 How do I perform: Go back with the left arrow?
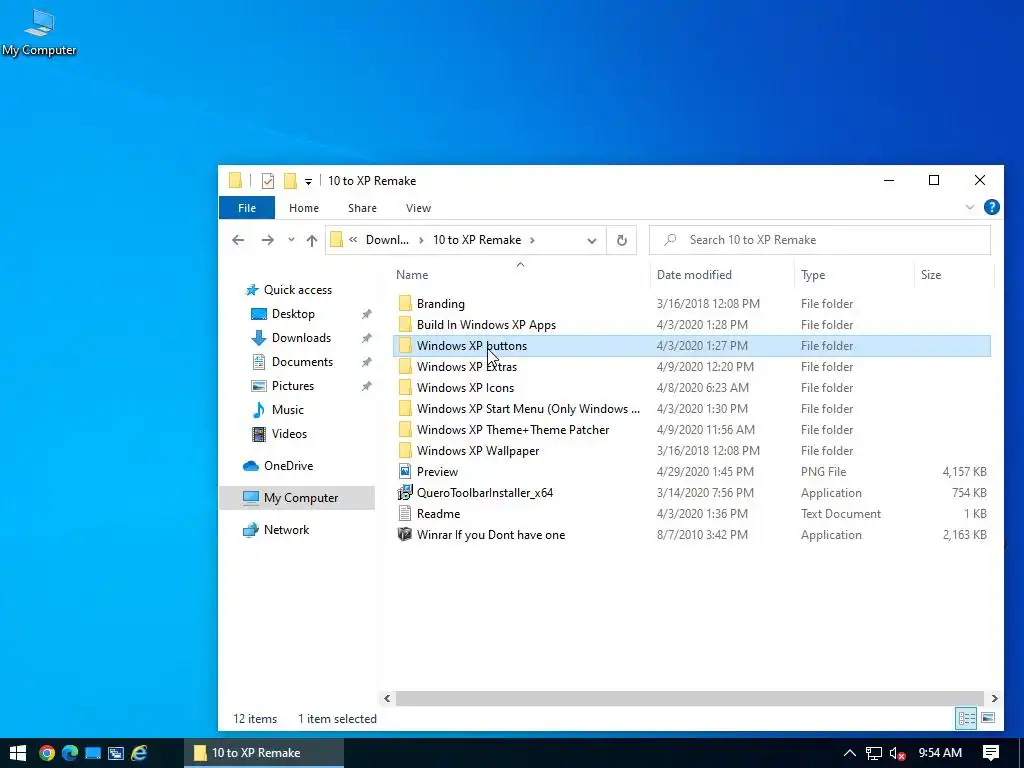(238, 240)
